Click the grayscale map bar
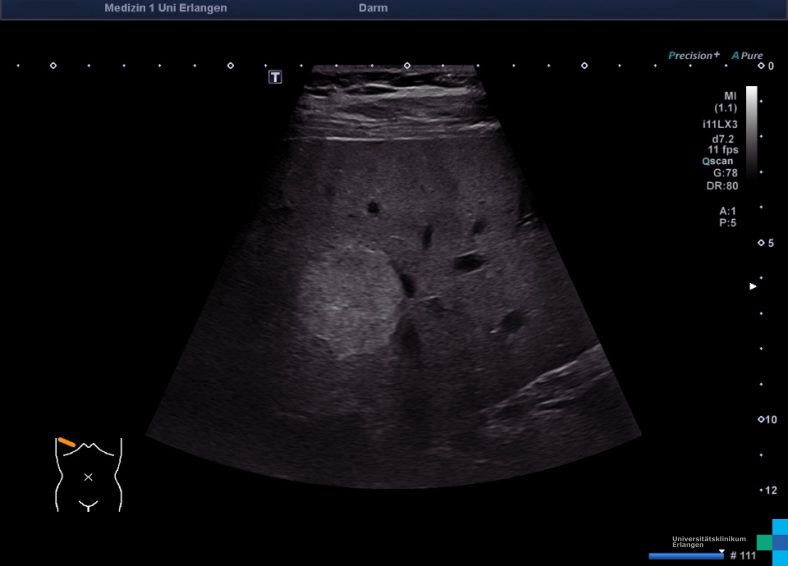Viewport: 788px width, 566px height. point(751,130)
